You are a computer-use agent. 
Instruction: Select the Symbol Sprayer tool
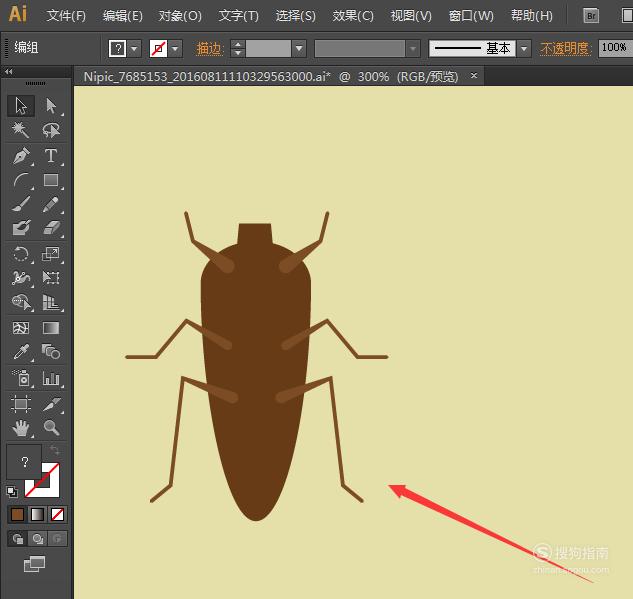pyautogui.click(x=21, y=378)
